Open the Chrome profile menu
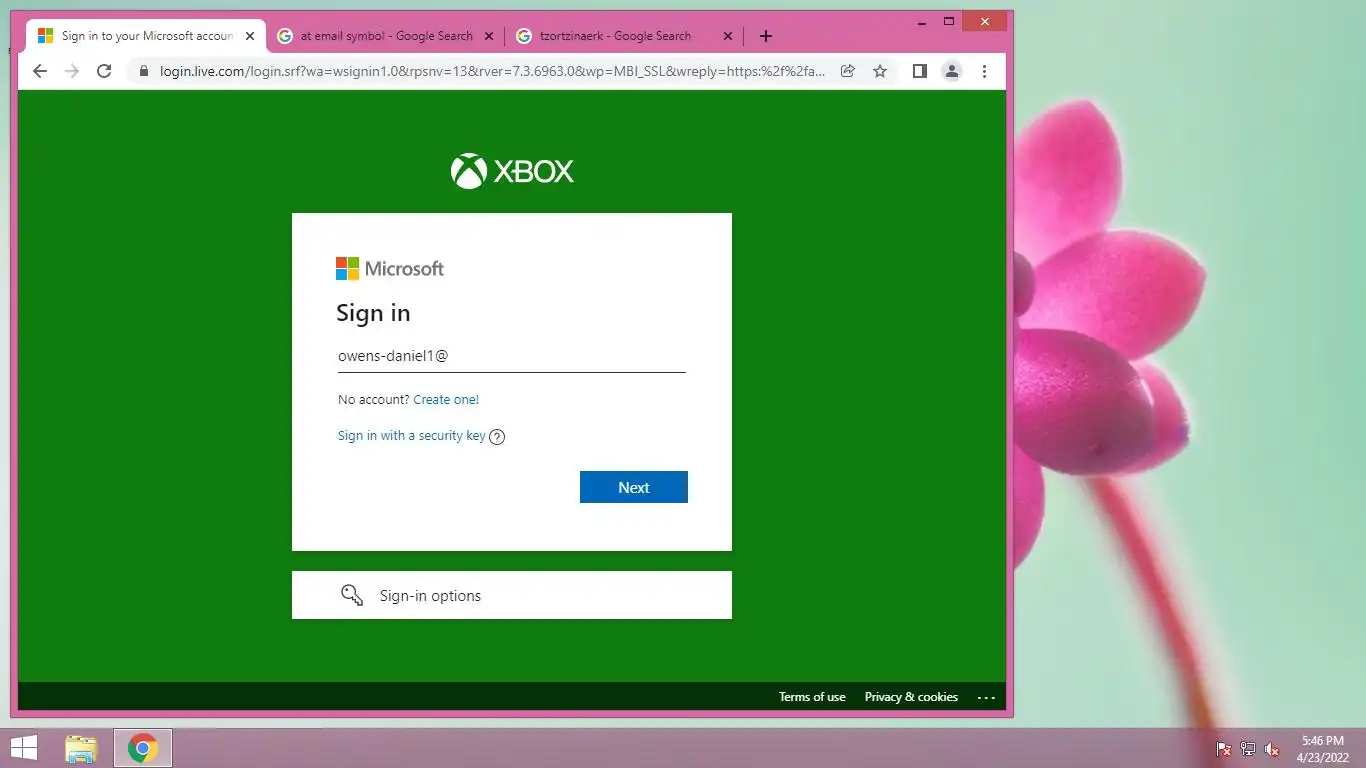Image resolution: width=1366 pixels, height=768 pixels. 952,71
